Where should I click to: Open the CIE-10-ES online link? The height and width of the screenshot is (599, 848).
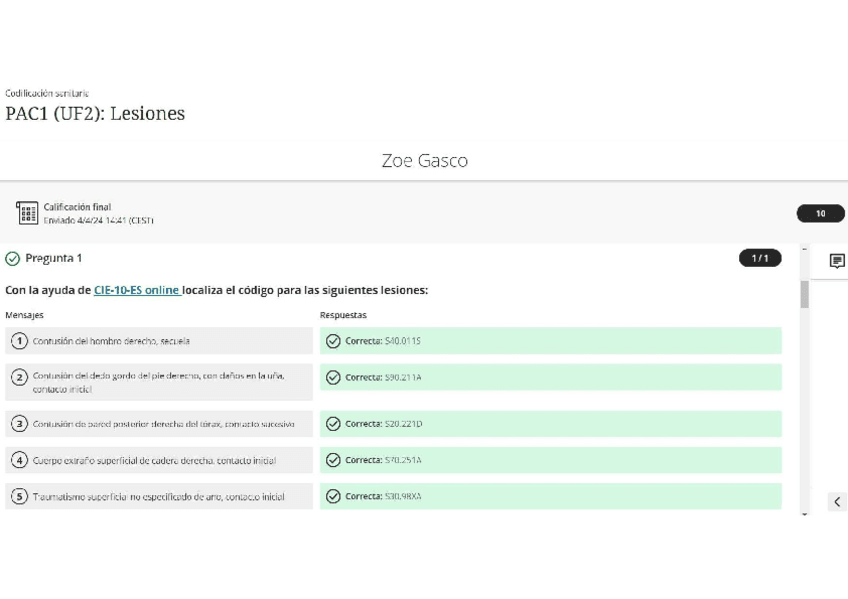click(137, 290)
